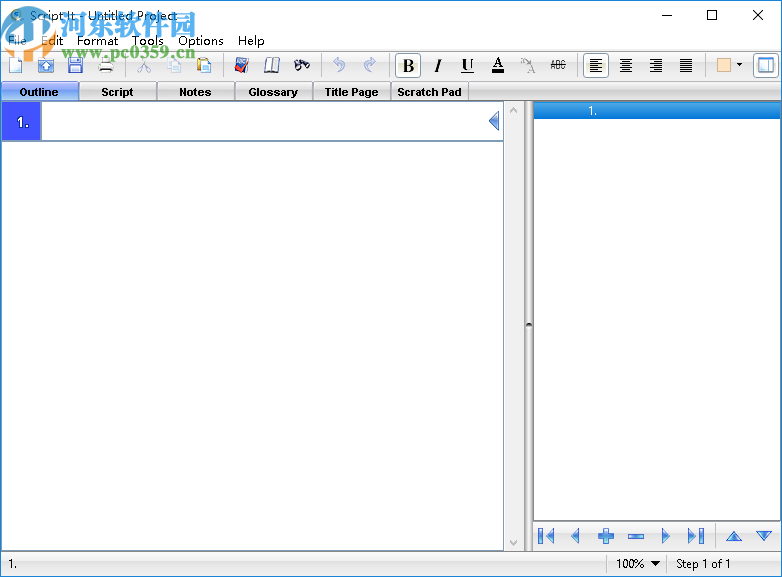Screen dimensions: 782x577
Task: Paste with the clipboard icon
Action: click(x=204, y=65)
